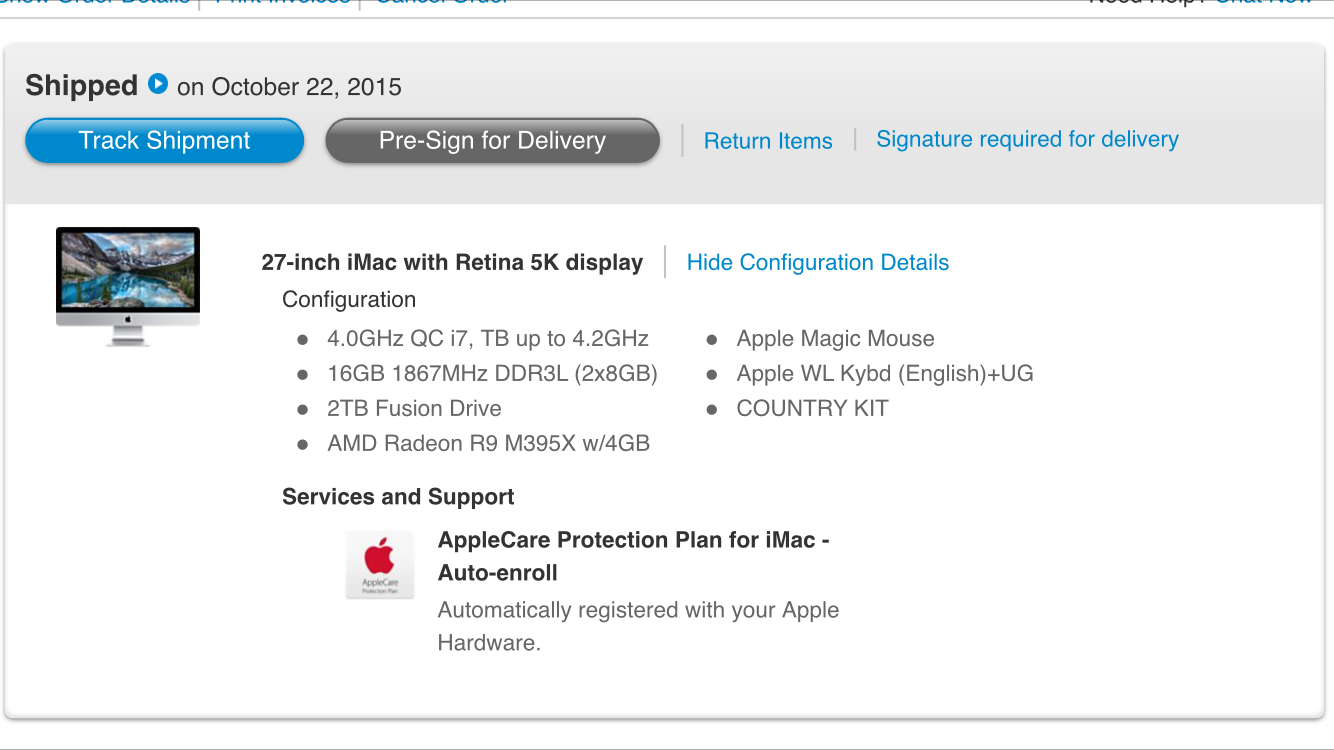Select the COUNTRY KIT item
This screenshot has width=1334, height=750.
click(x=812, y=409)
